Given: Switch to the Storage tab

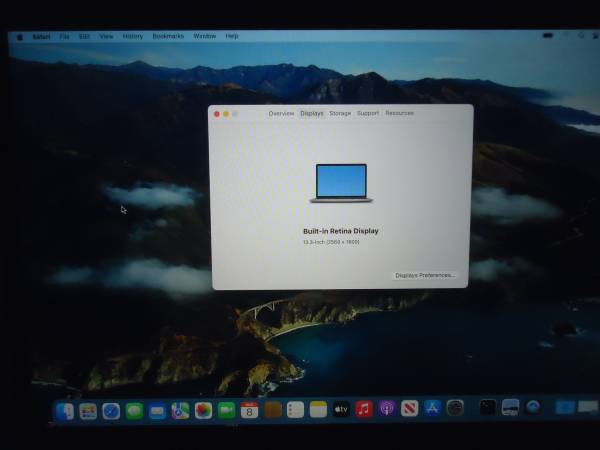Looking at the screenshot, I should click(x=340, y=114).
